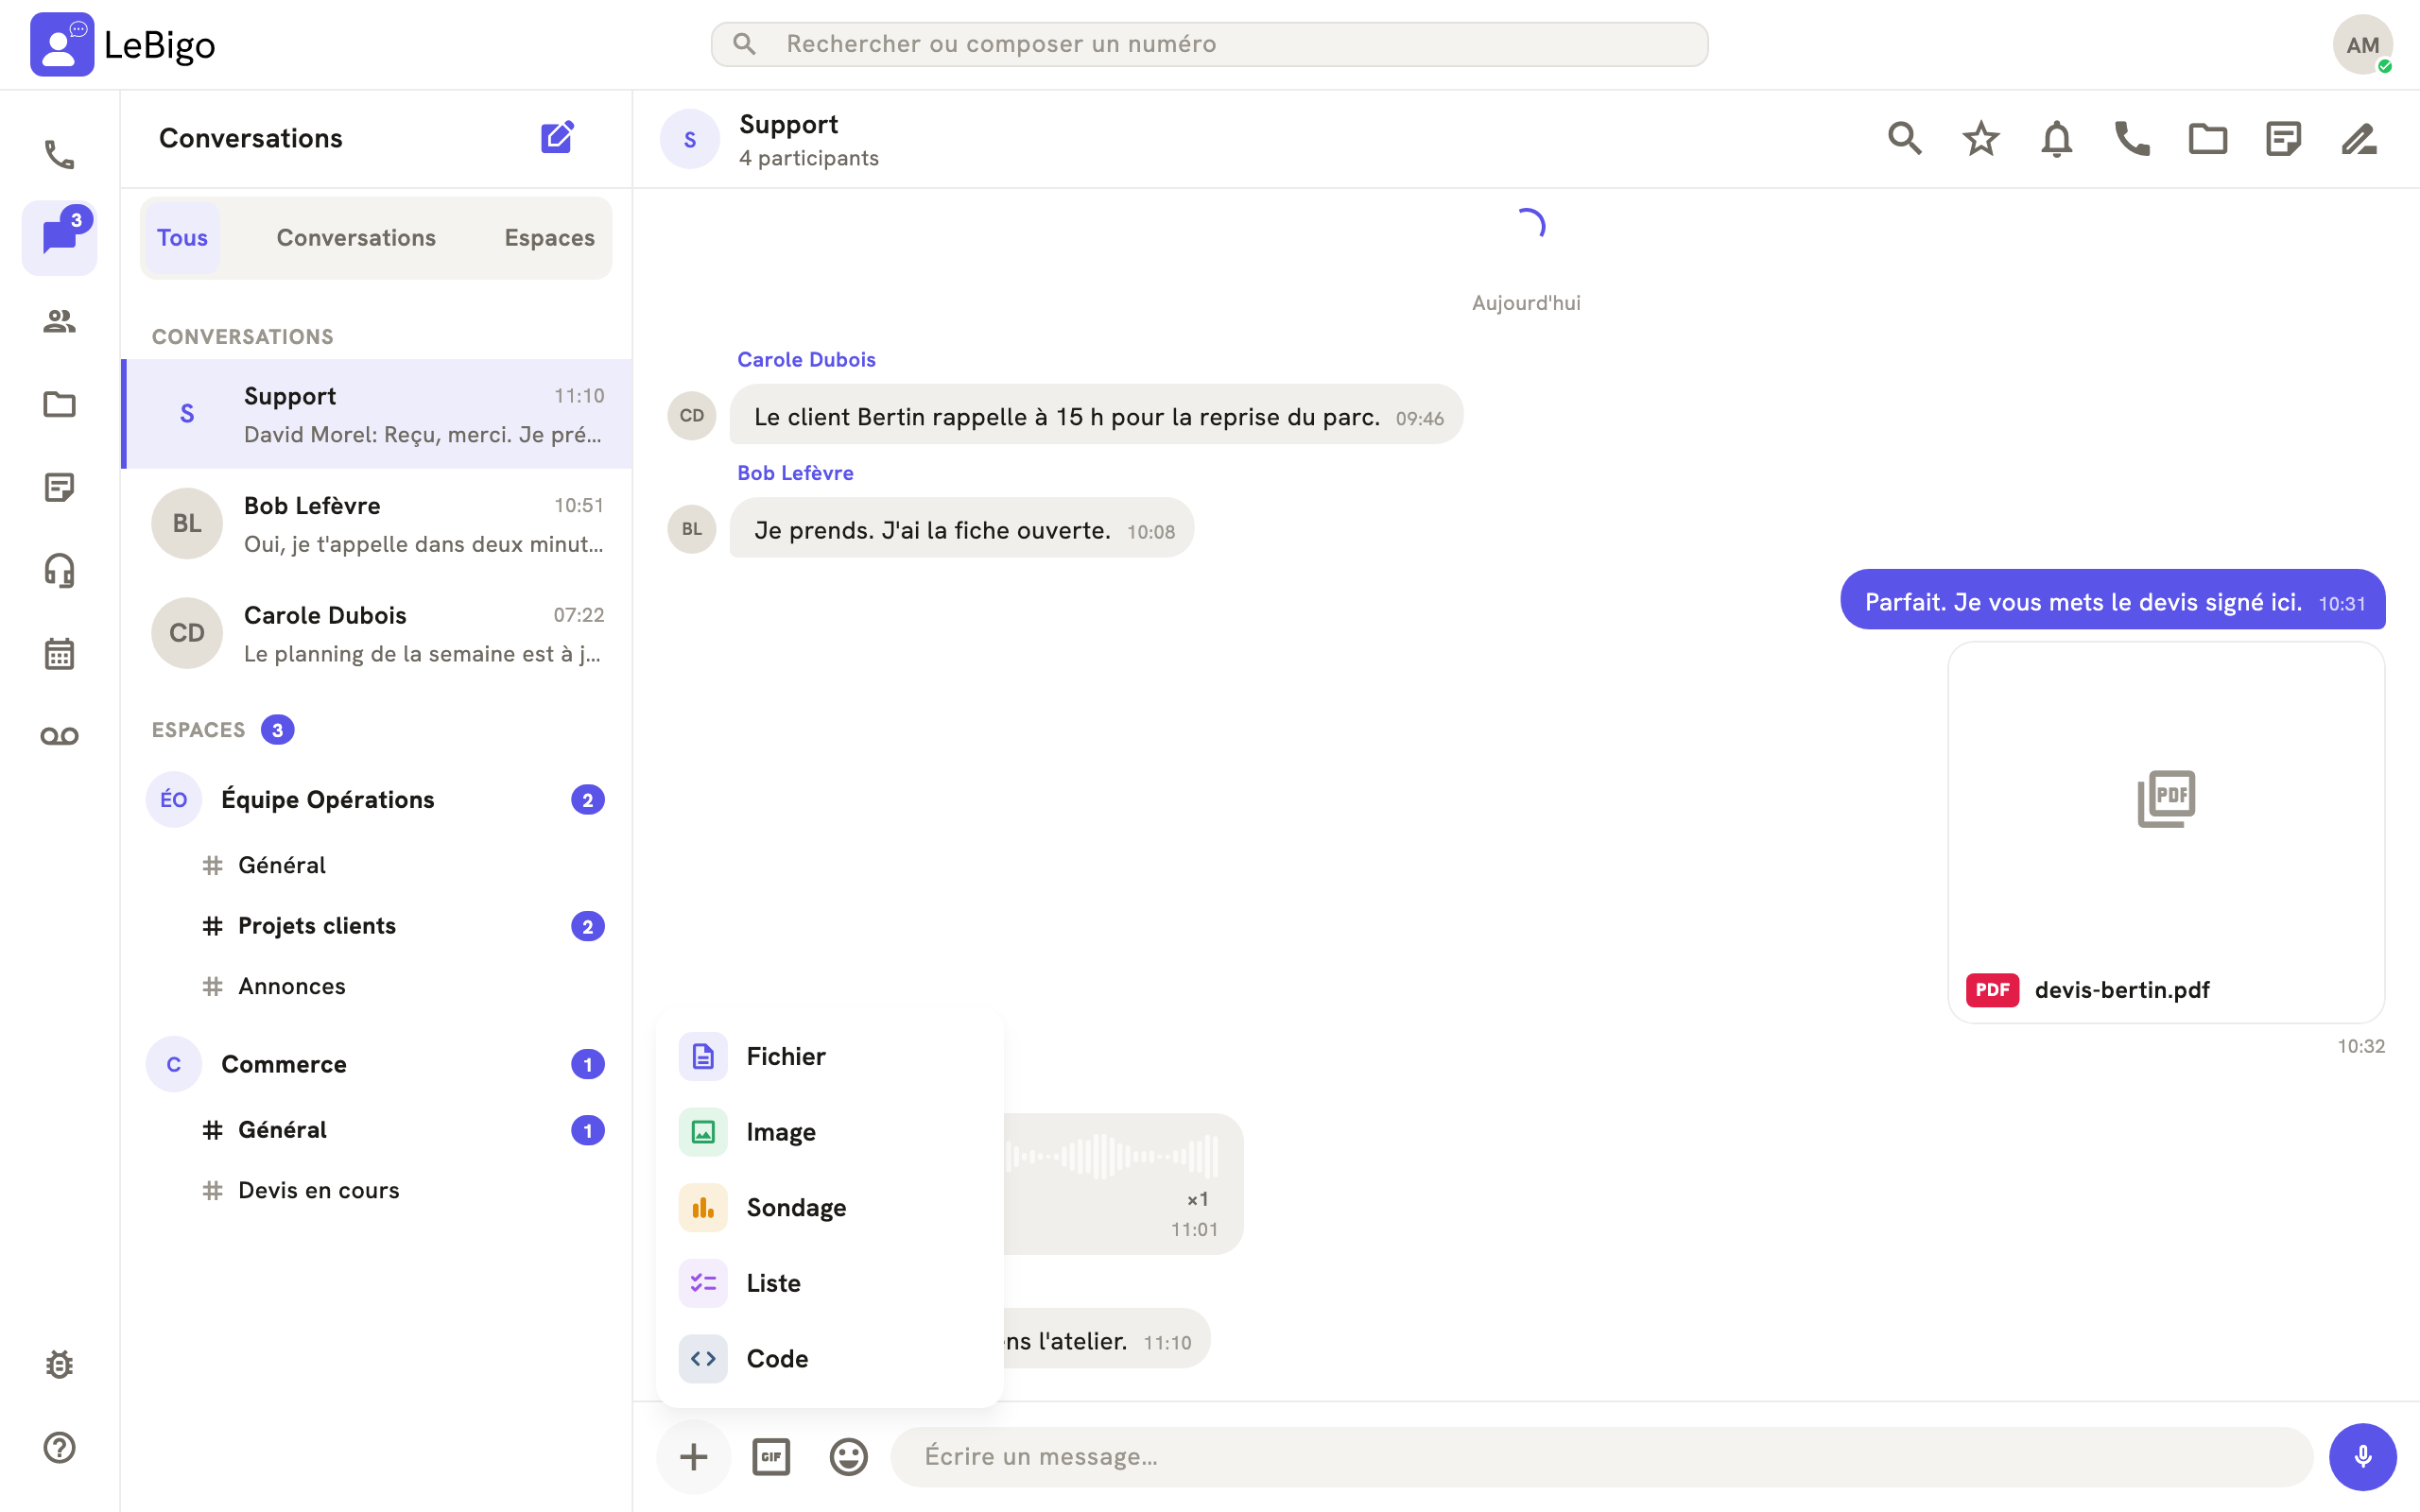Screen dimensions: 2420x1512
Task: Open the messages icon with badge 3
Action: [x=59, y=238]
